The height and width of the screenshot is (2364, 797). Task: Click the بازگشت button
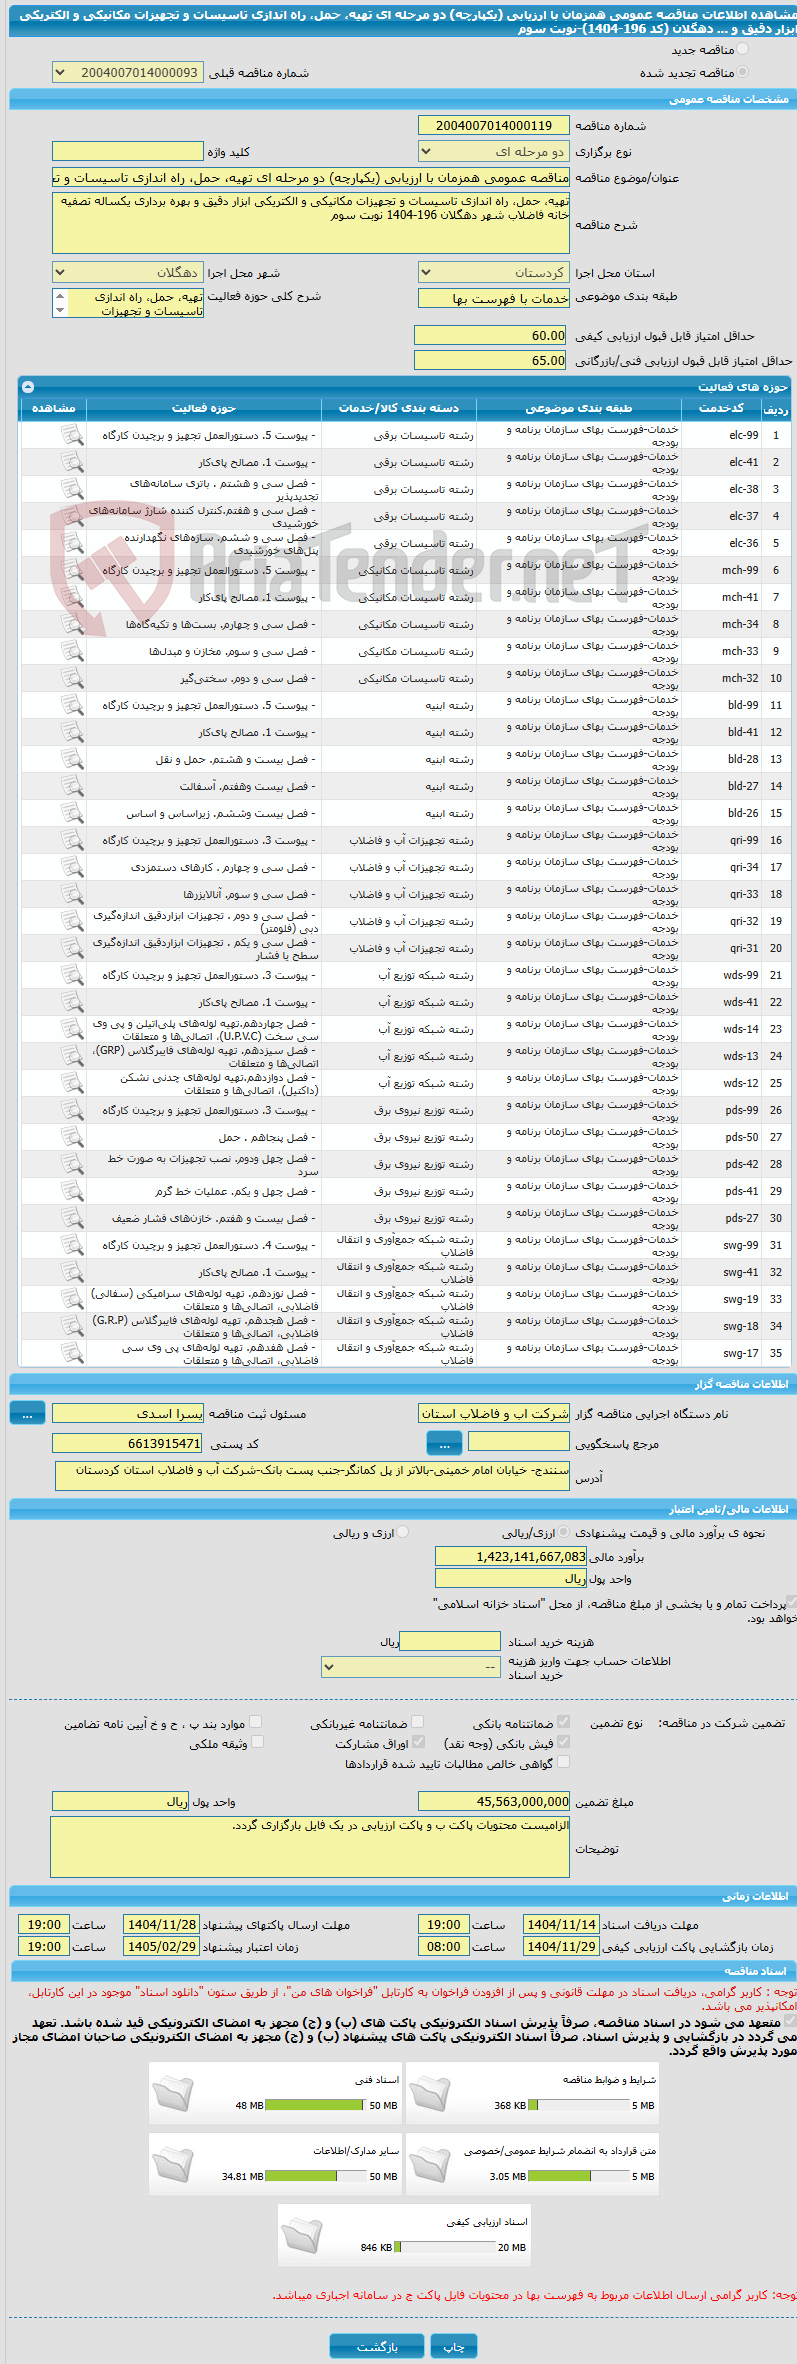[x=377, y=2346]
